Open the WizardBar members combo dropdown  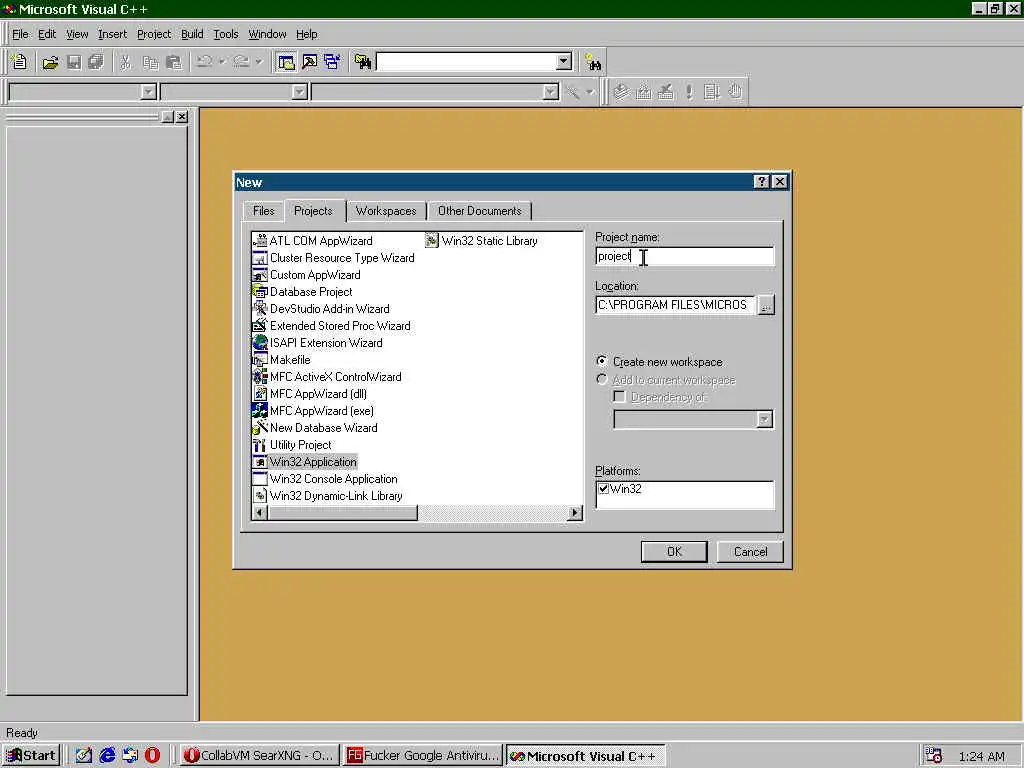coord(551,91)
